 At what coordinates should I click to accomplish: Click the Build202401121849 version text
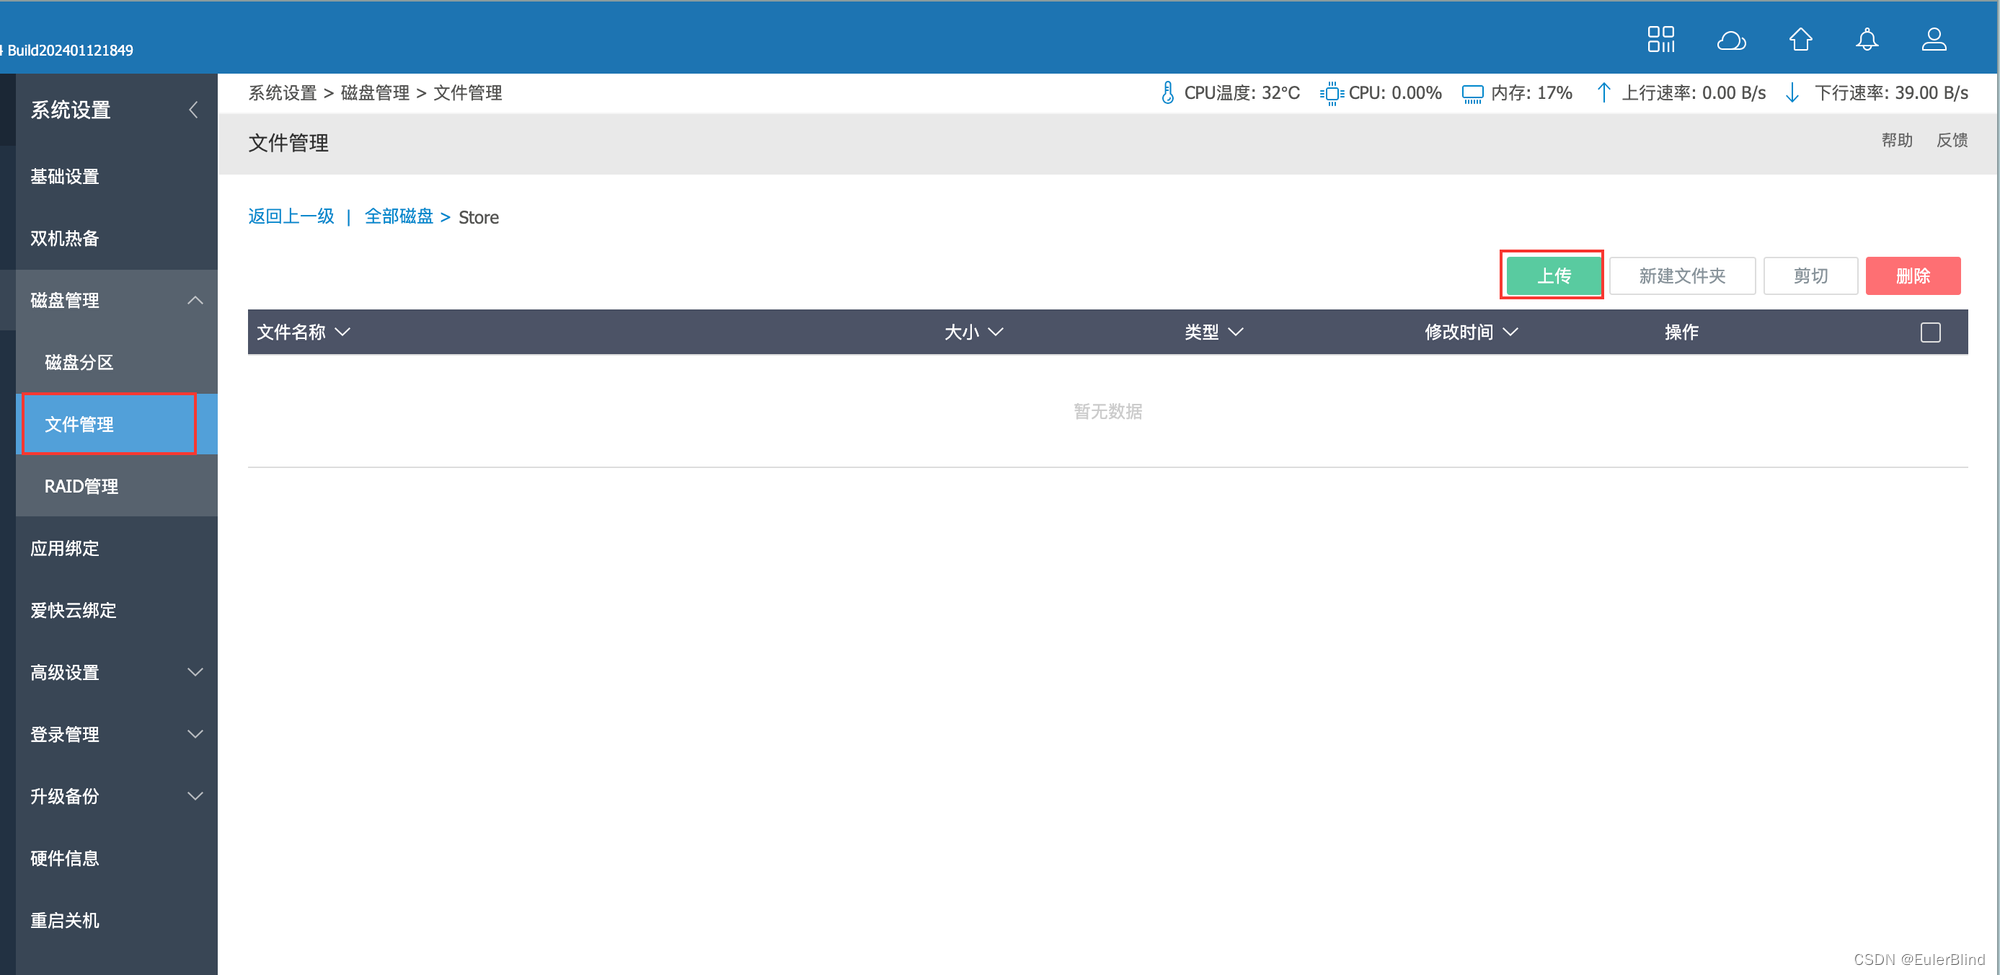[70, 50]
